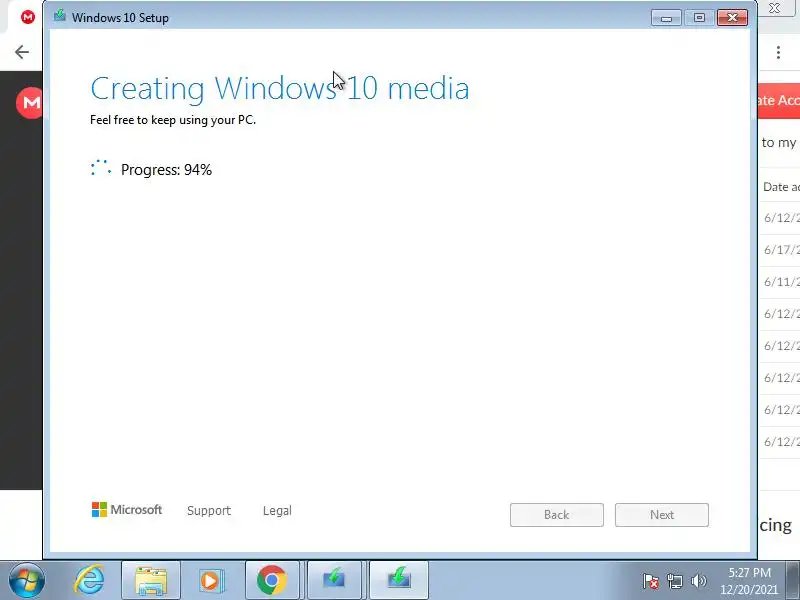
Task: Minimize the Windows 10 Setup window
Action: click(666, 18)
